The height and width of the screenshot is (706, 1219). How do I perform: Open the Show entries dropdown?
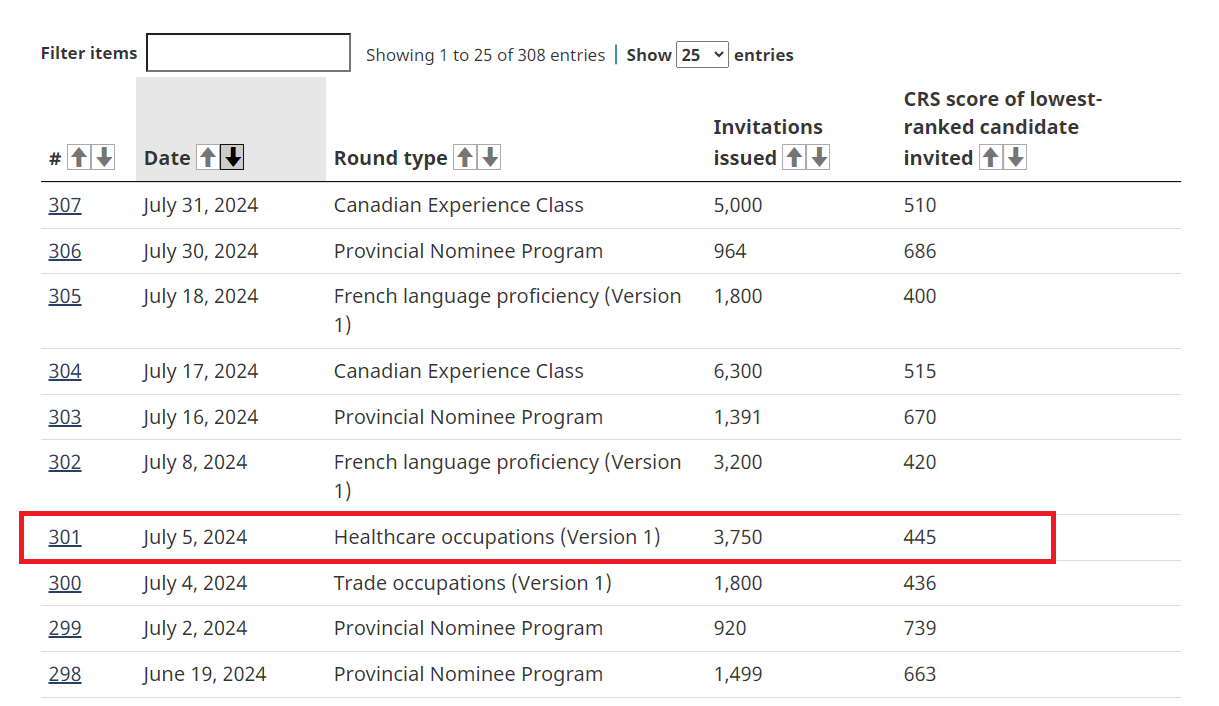(x=702, y=55)
